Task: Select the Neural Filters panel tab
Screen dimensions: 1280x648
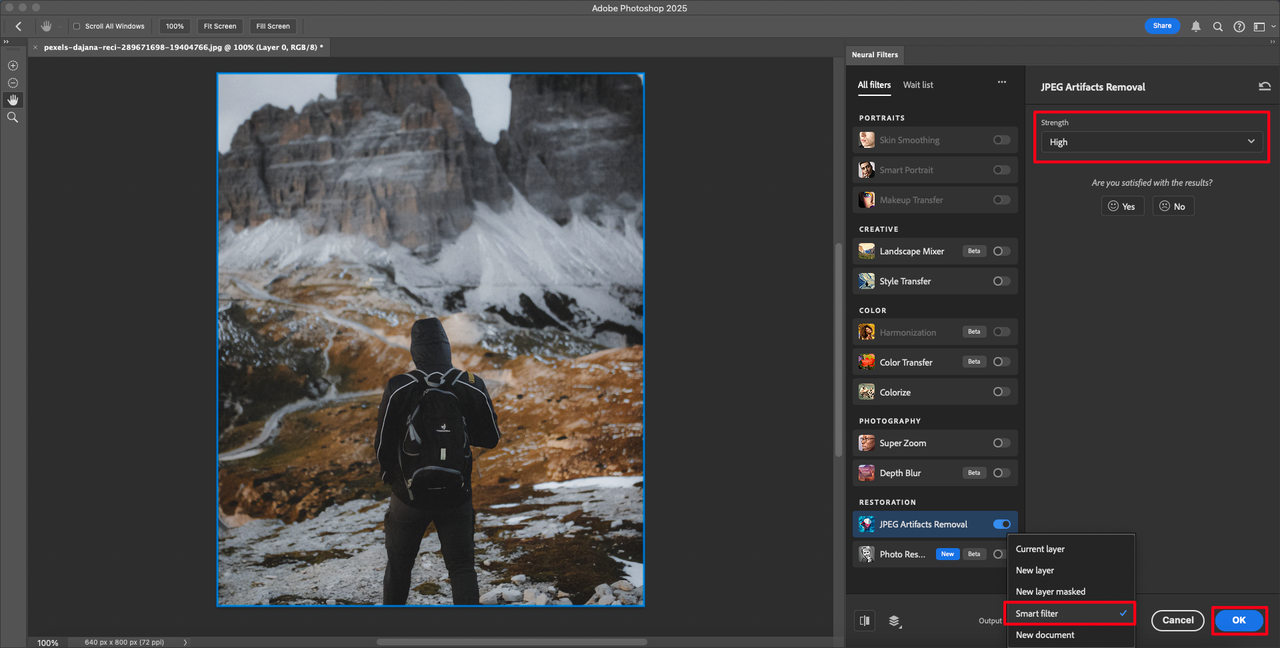Action: click(875, 54)
